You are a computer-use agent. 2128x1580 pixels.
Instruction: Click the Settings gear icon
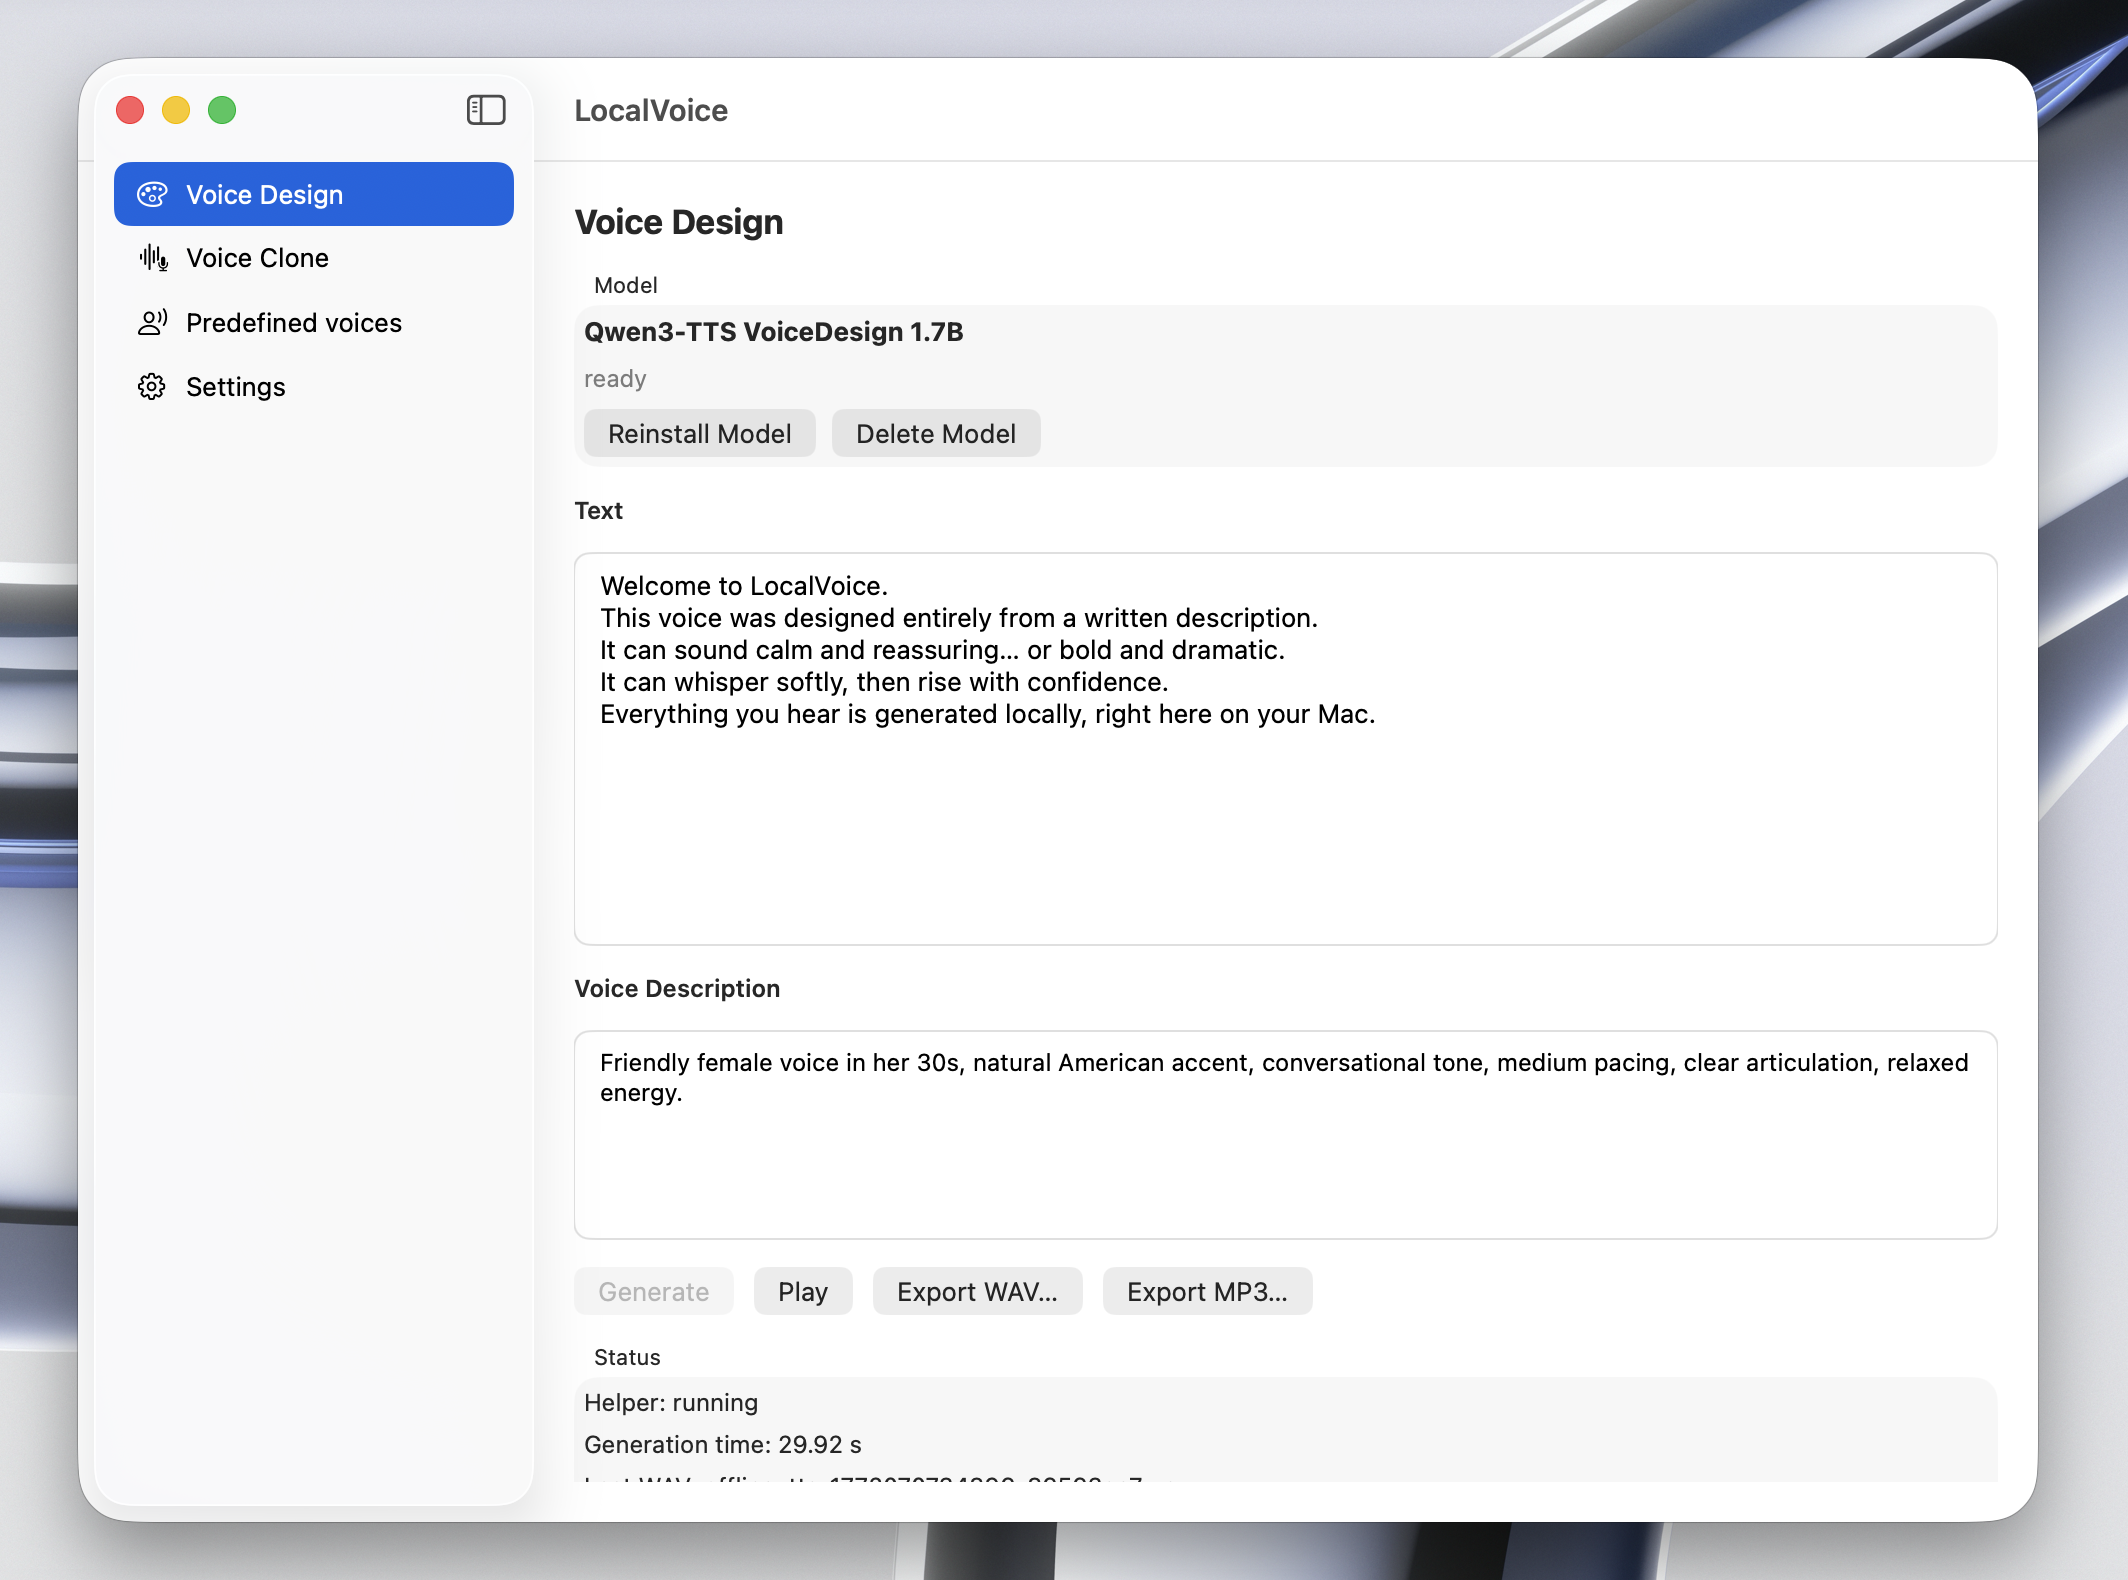152,386
